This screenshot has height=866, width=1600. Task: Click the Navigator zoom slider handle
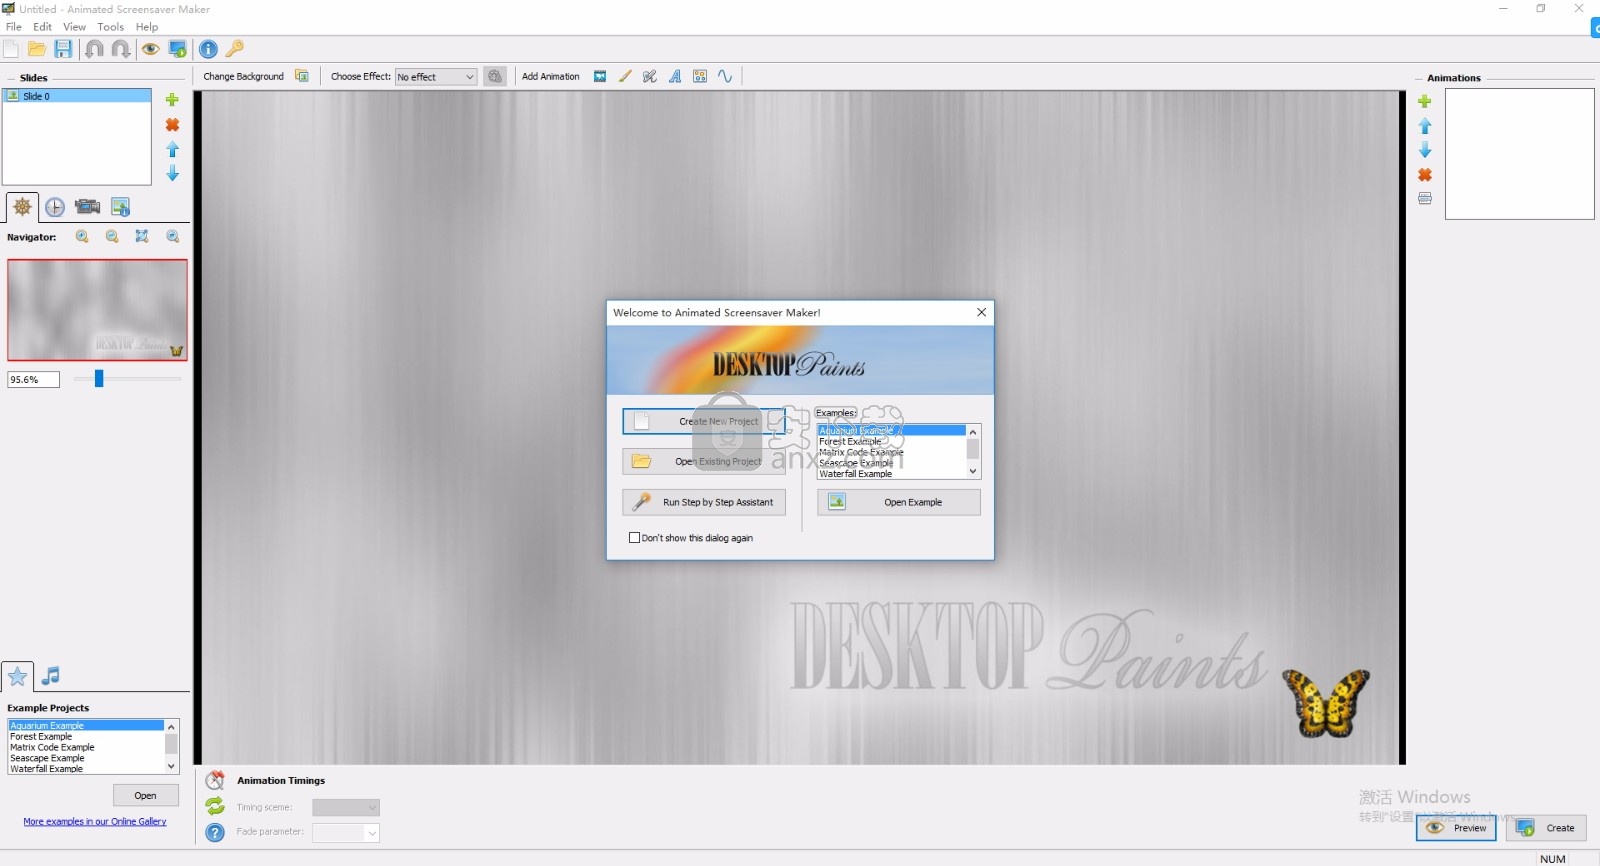[99, 378]
